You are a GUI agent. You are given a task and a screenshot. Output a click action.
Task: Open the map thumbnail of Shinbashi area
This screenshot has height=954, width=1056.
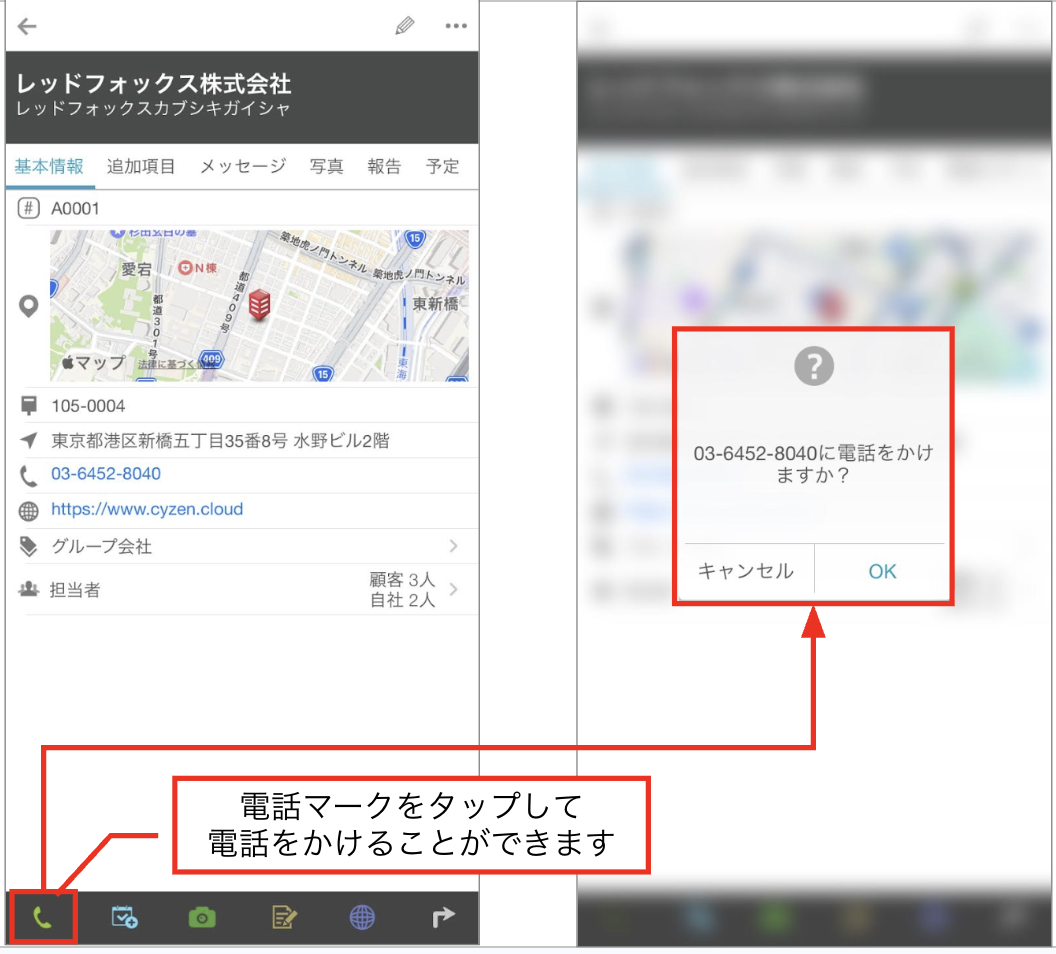tap(259, 306)
